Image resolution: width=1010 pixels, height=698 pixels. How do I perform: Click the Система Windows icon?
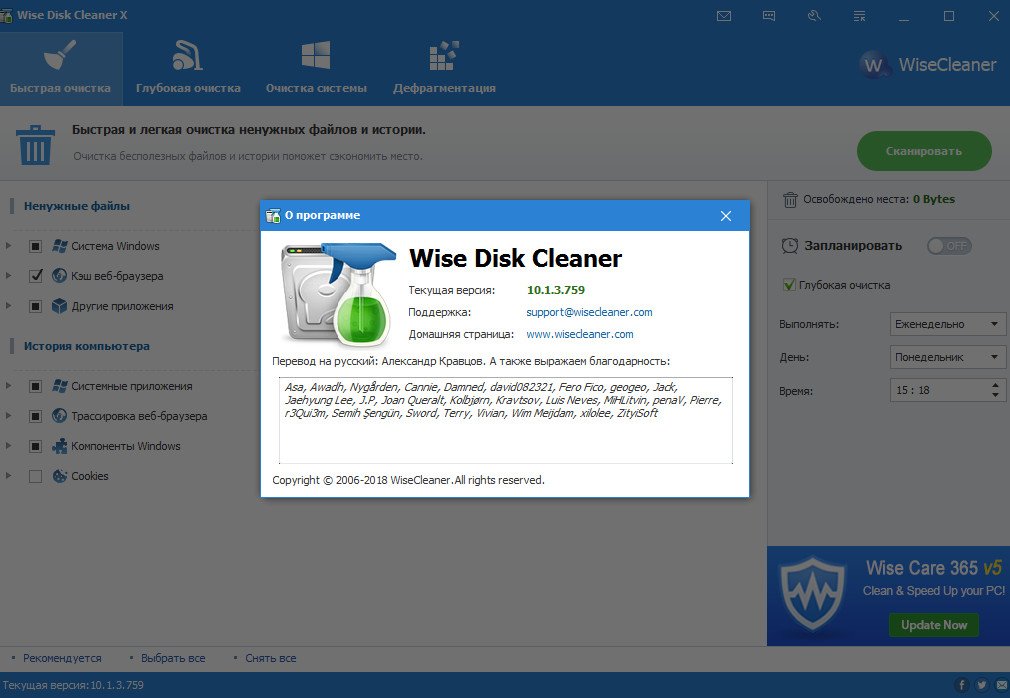click(60, 246)
